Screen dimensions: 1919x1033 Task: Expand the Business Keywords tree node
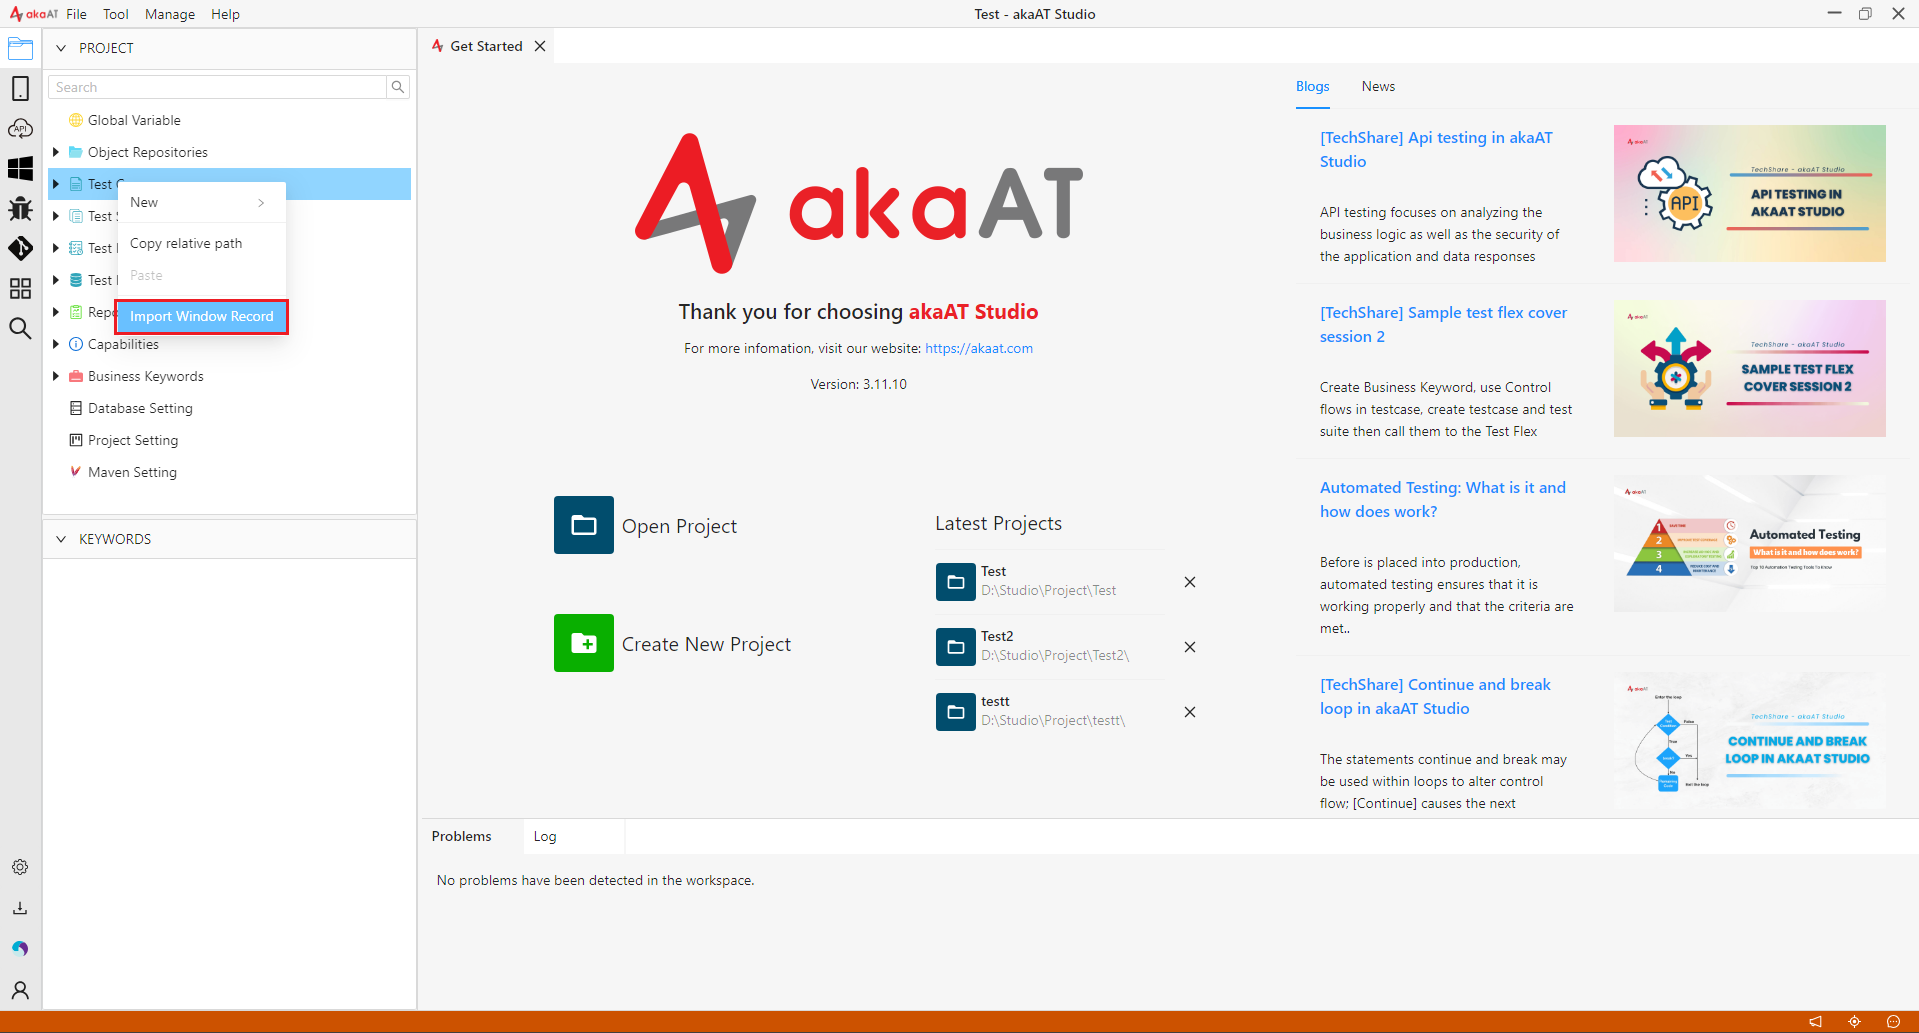click(56, 376)
